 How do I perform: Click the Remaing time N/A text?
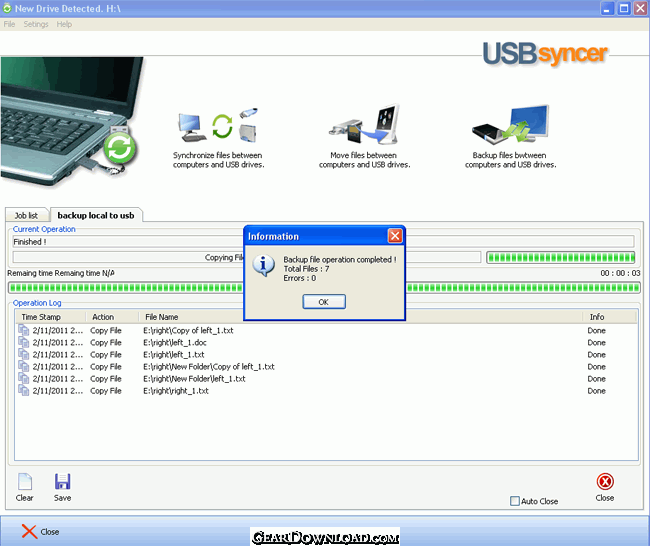[61, 273]
